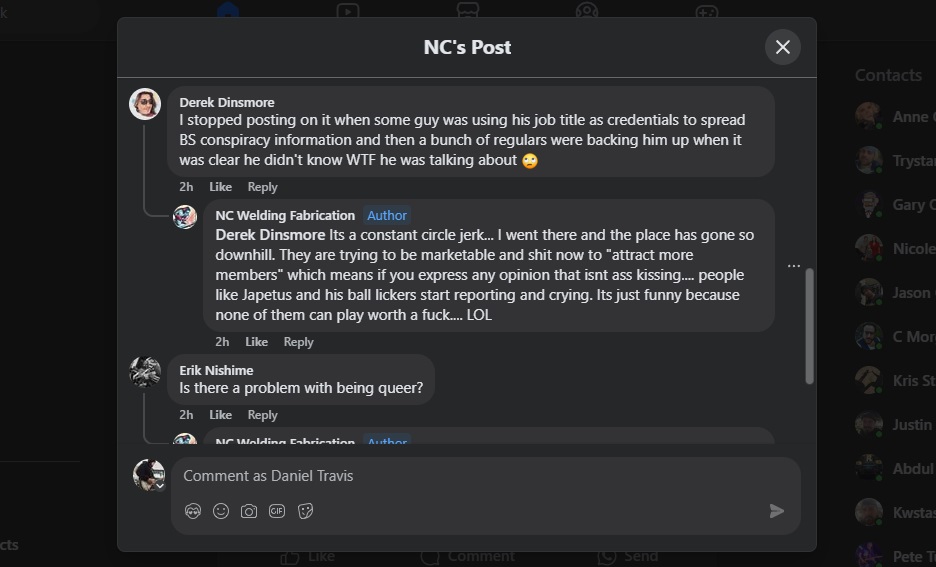Reply to Derek Dinsmore's comment
Screen dimensions: 936x567
pyautogui.click(x=262, y=187)
